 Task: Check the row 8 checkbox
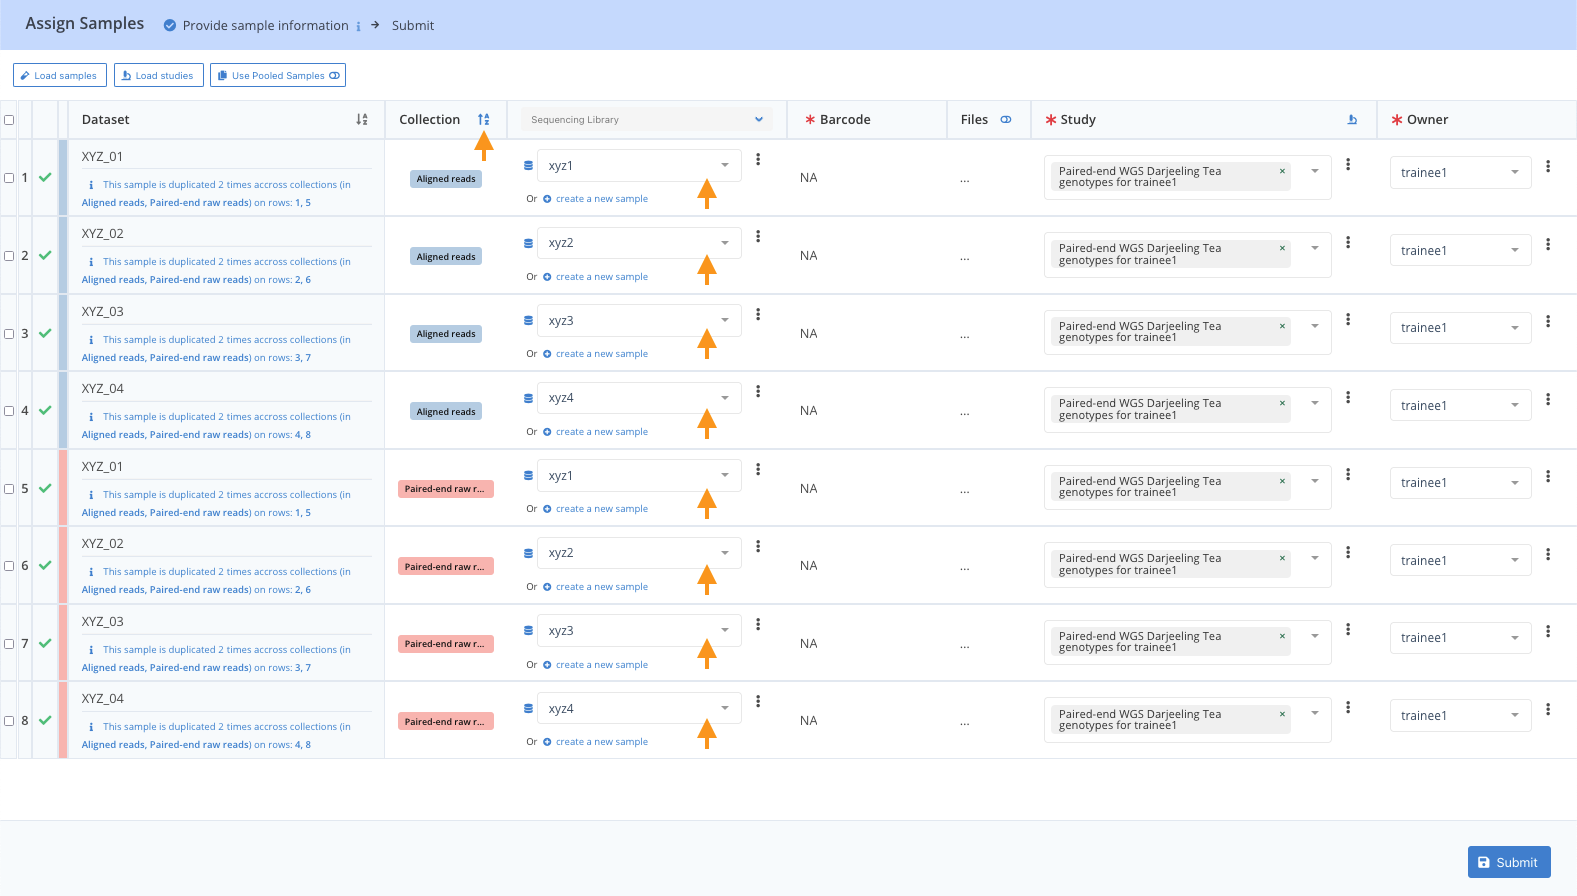(x=9, y=721)
